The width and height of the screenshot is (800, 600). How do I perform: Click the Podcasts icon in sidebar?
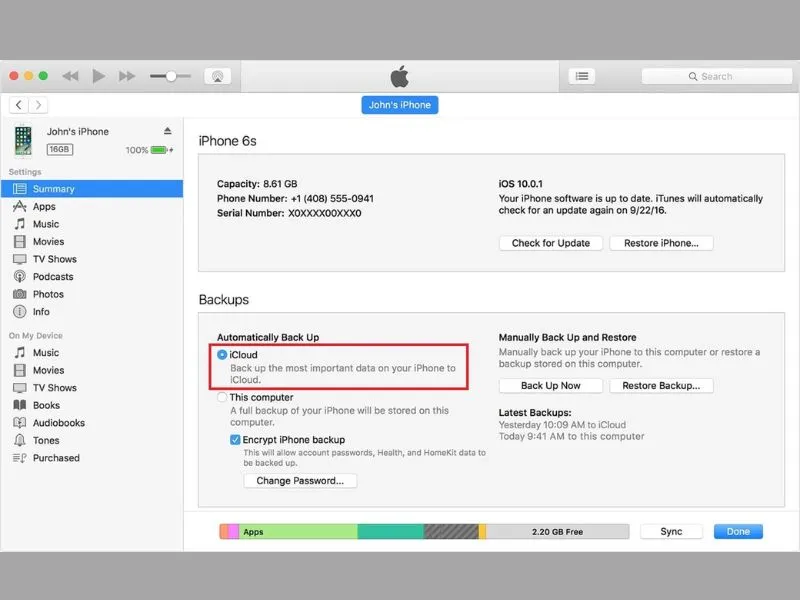(x=19, y=277)
